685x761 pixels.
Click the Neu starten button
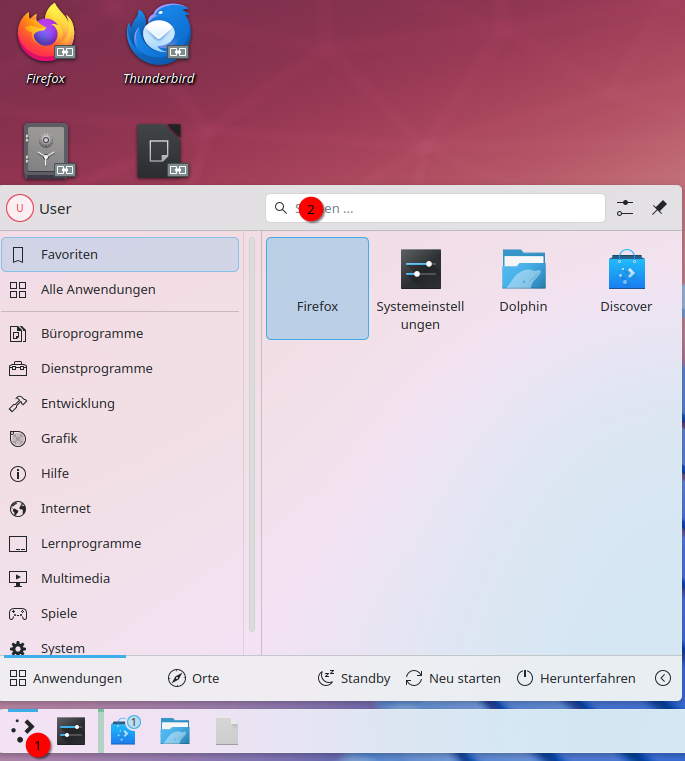(x=453, y=678)
